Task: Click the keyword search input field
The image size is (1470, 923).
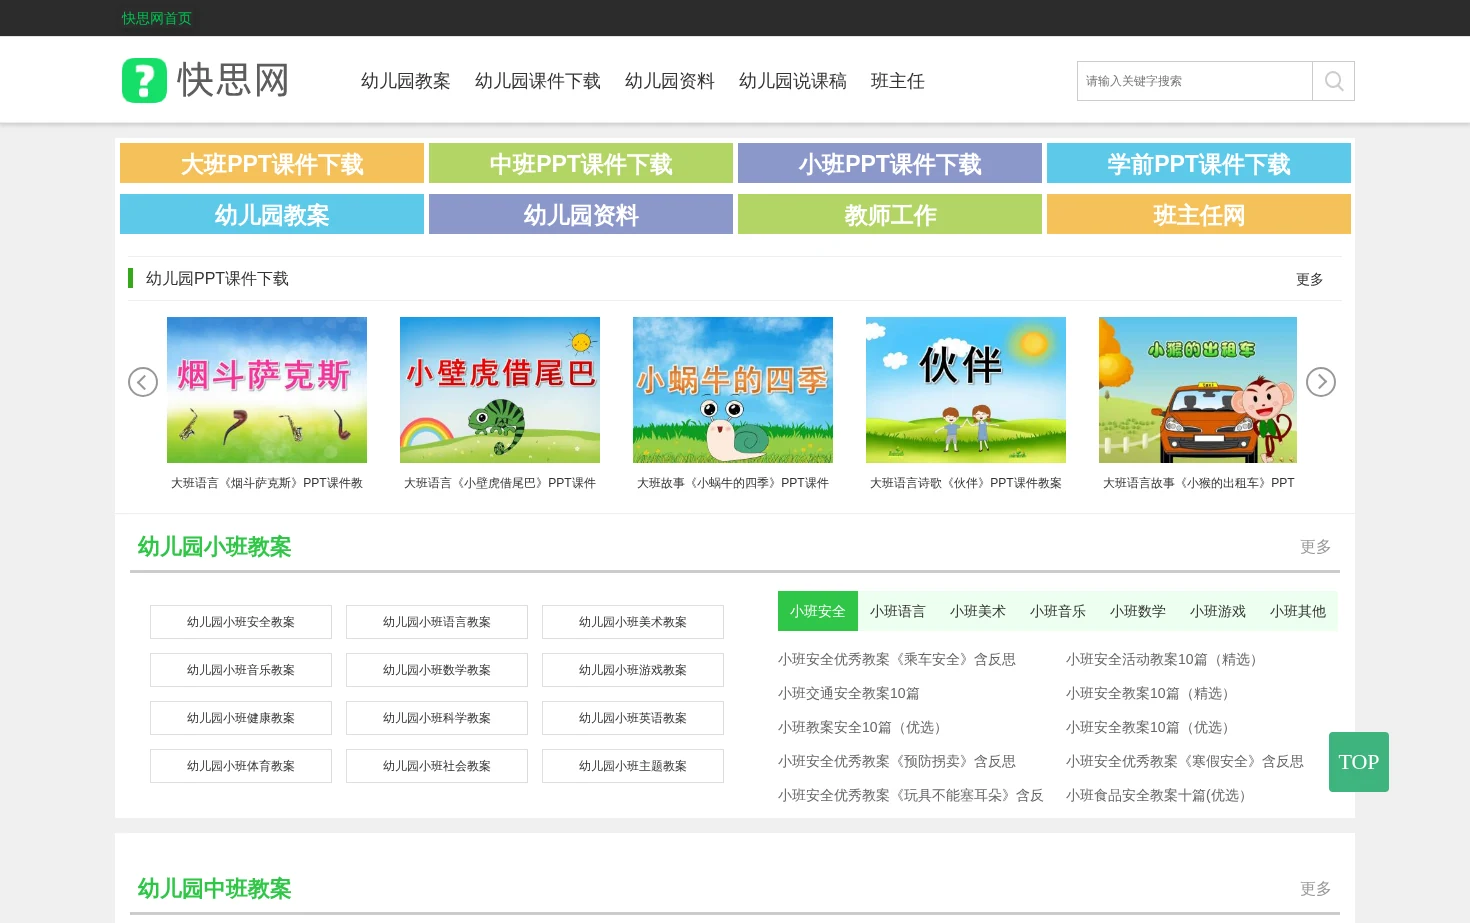Action: coord(1195,81)
